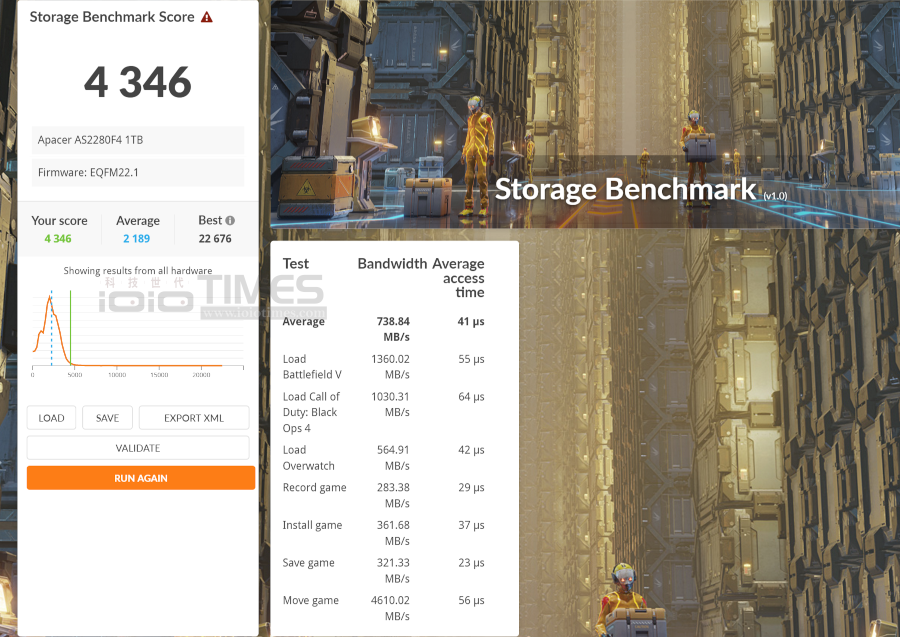Viewport: 900px width, 637px height.
Task: Click the 41 µs average access time
Action: [x=471, y=321]
